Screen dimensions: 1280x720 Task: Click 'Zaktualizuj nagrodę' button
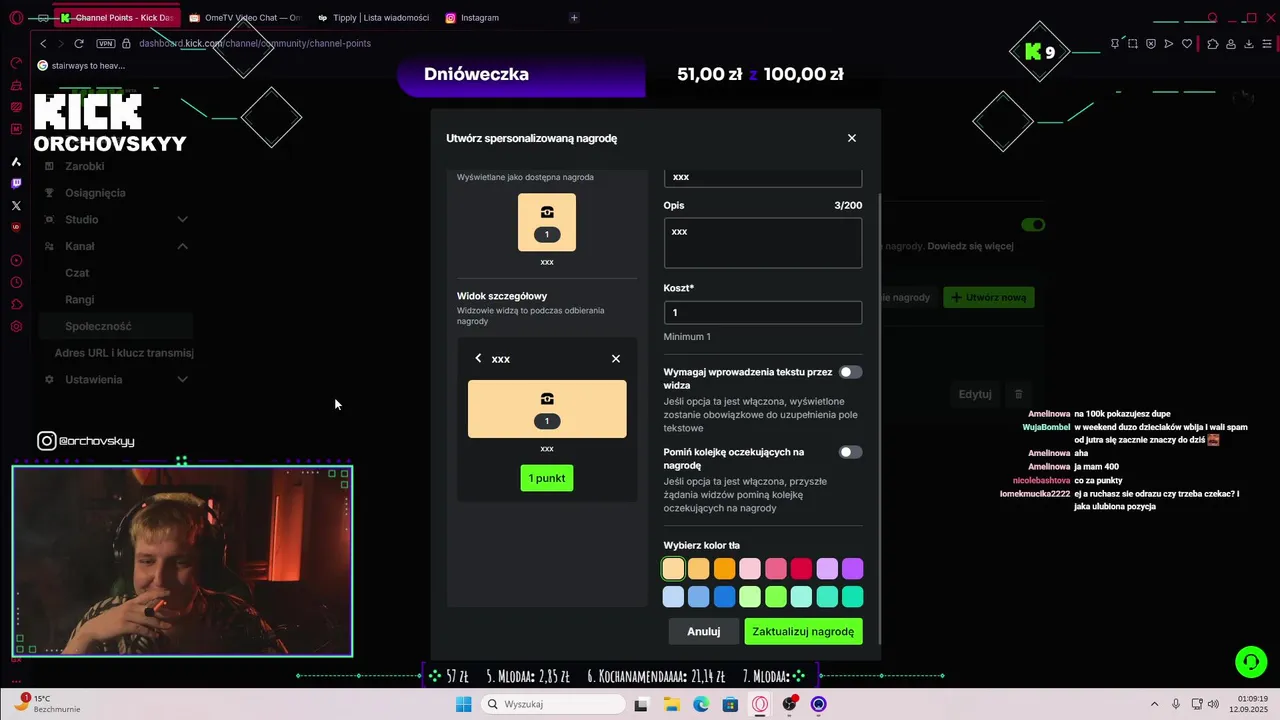[x=803, y=631]
